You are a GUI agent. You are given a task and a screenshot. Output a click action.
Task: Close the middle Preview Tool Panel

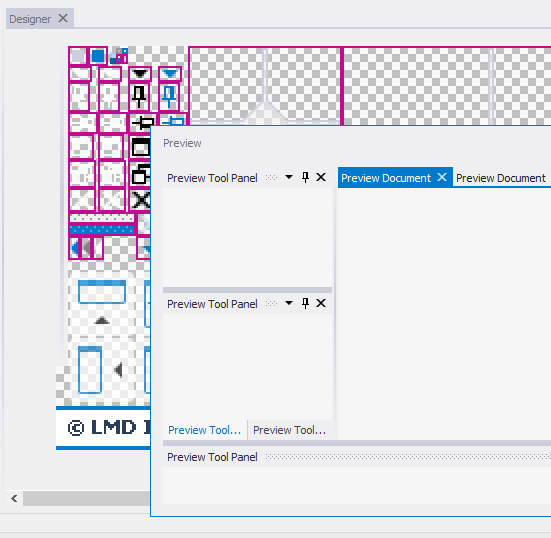[x=321, y=303]
